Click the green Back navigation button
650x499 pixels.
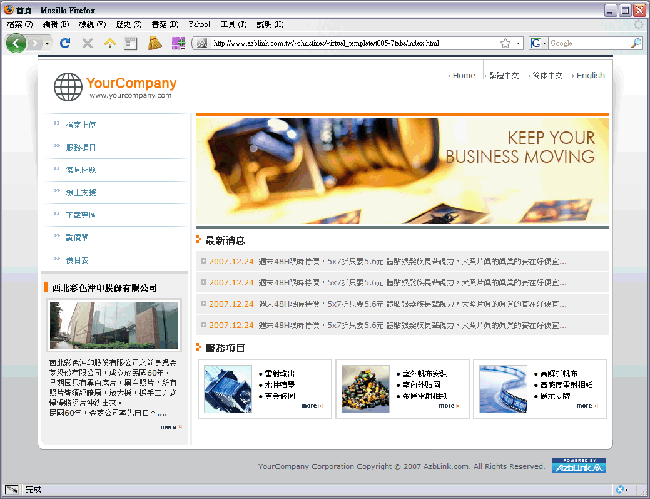coord(16,43)
